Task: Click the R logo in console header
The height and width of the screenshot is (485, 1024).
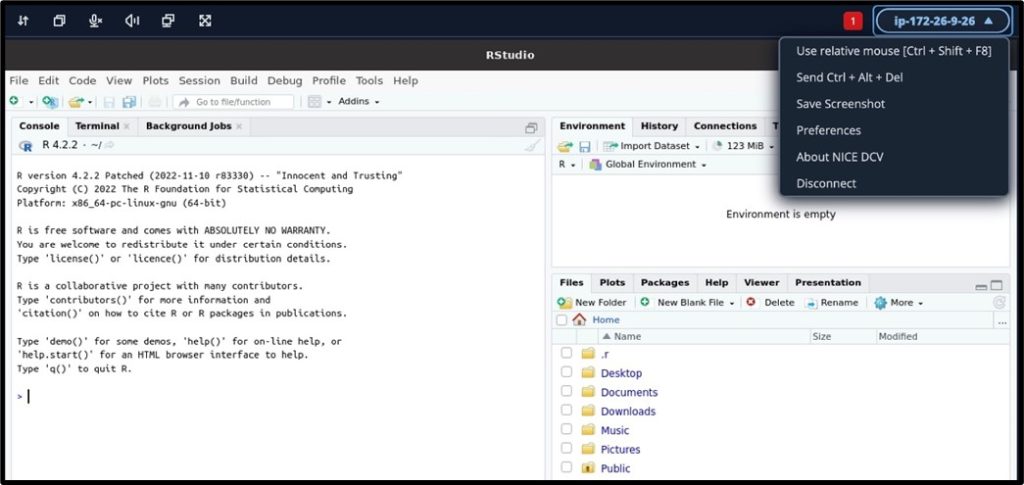Action: [26, 146]
